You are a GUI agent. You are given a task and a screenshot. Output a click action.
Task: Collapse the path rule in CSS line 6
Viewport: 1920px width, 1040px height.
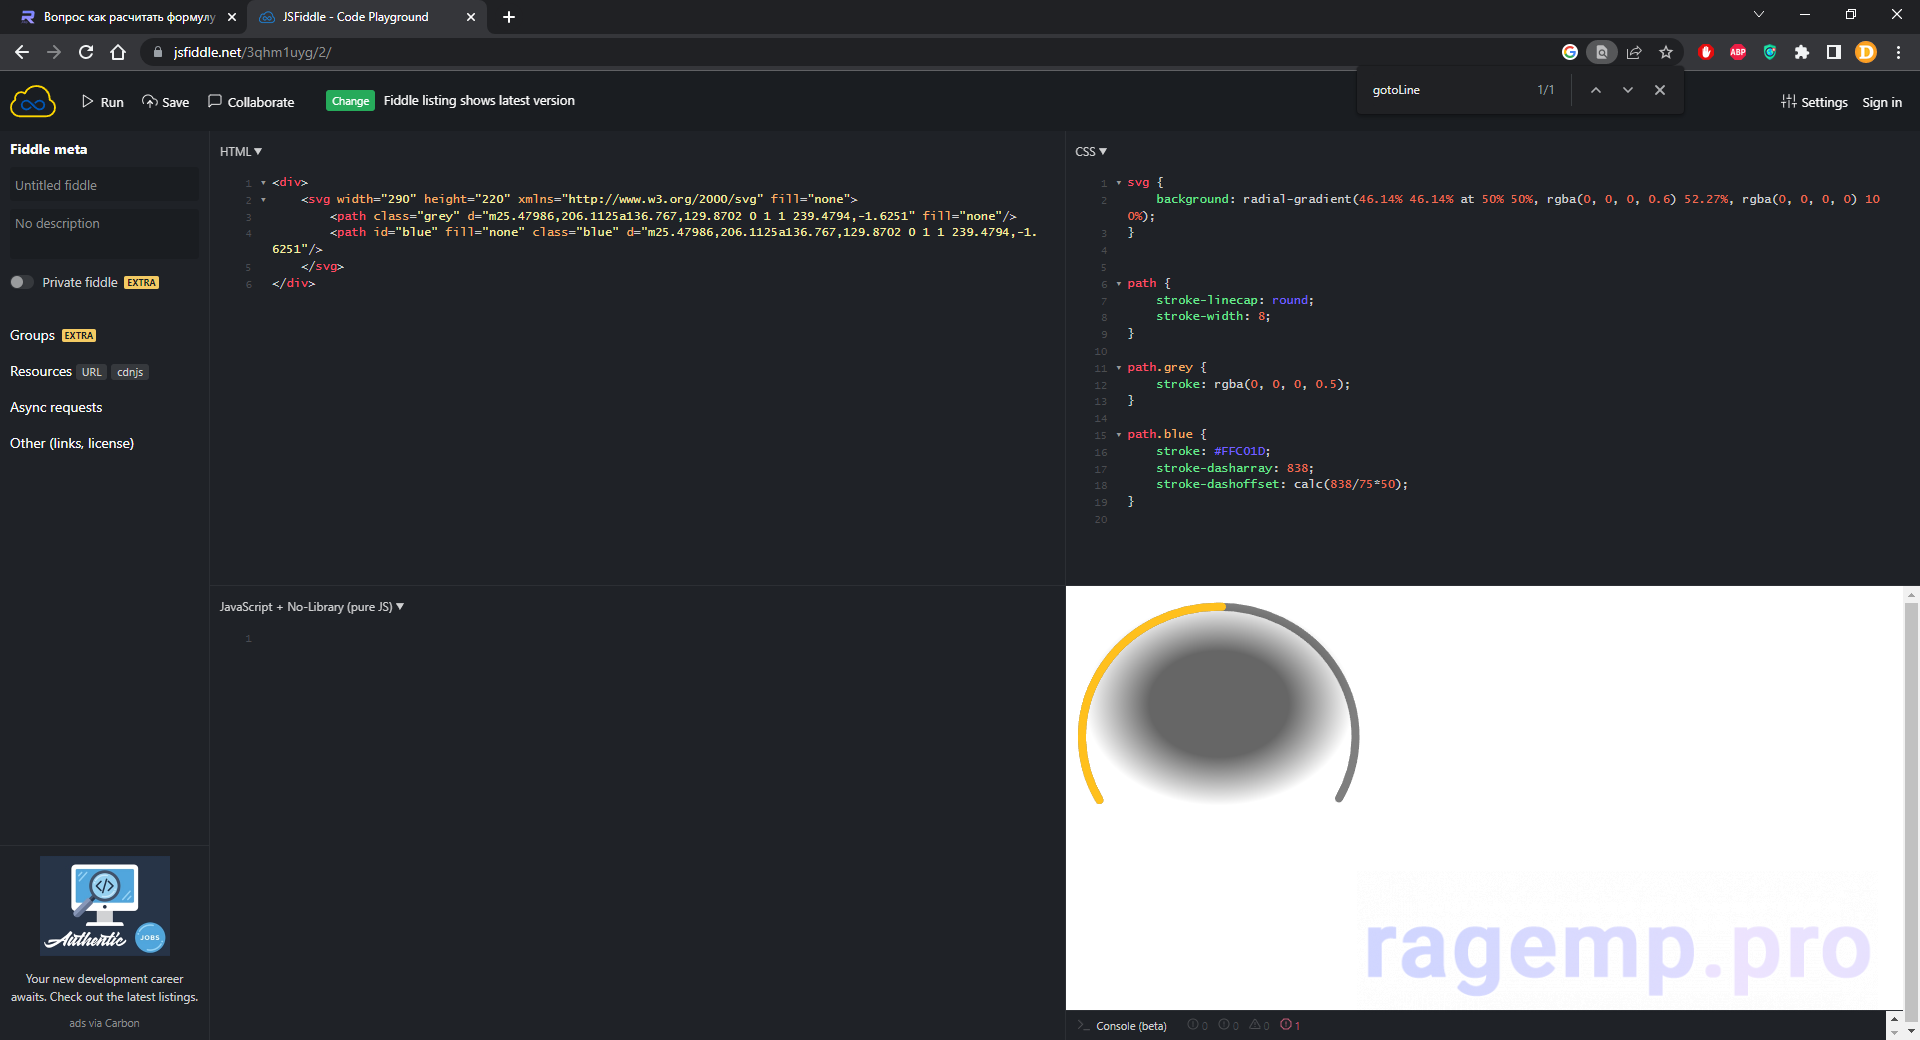pyautogui.click(x=1118, y=284)
